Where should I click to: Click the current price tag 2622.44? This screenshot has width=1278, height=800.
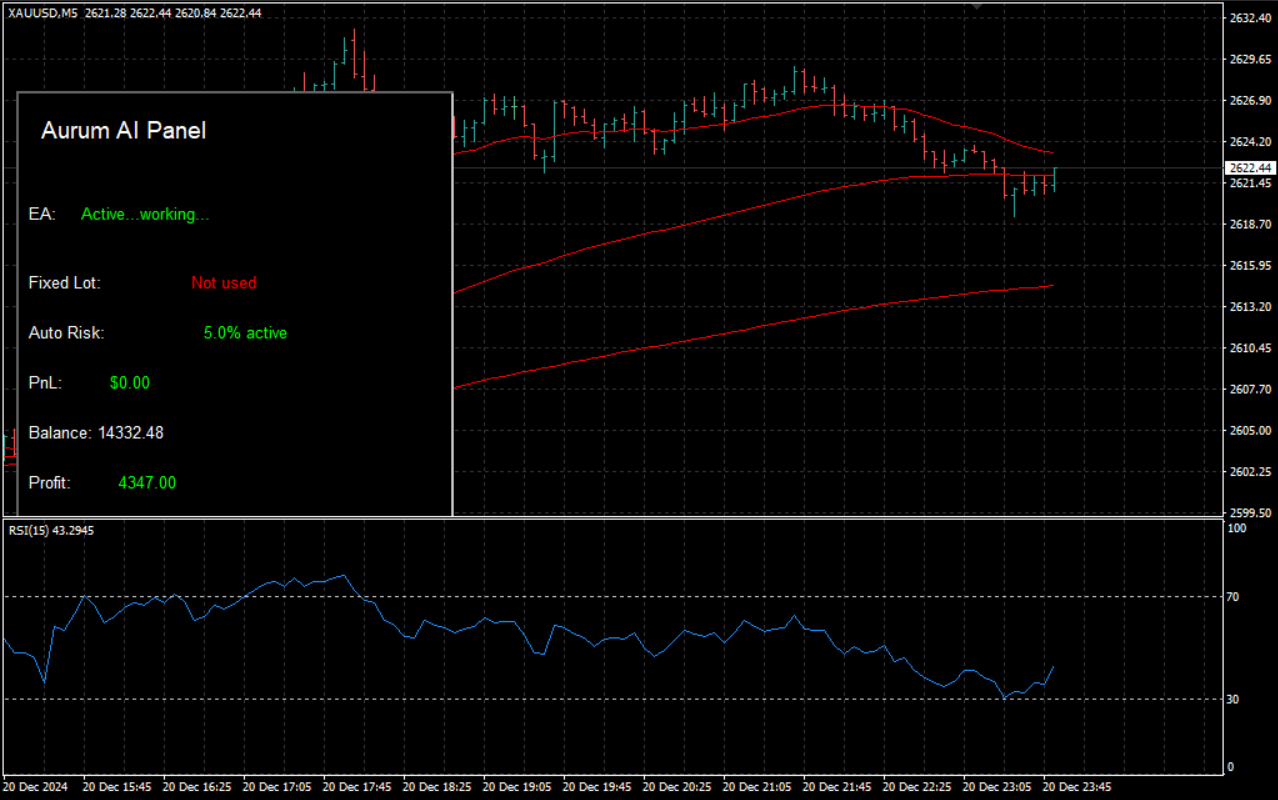[1250, 168]
